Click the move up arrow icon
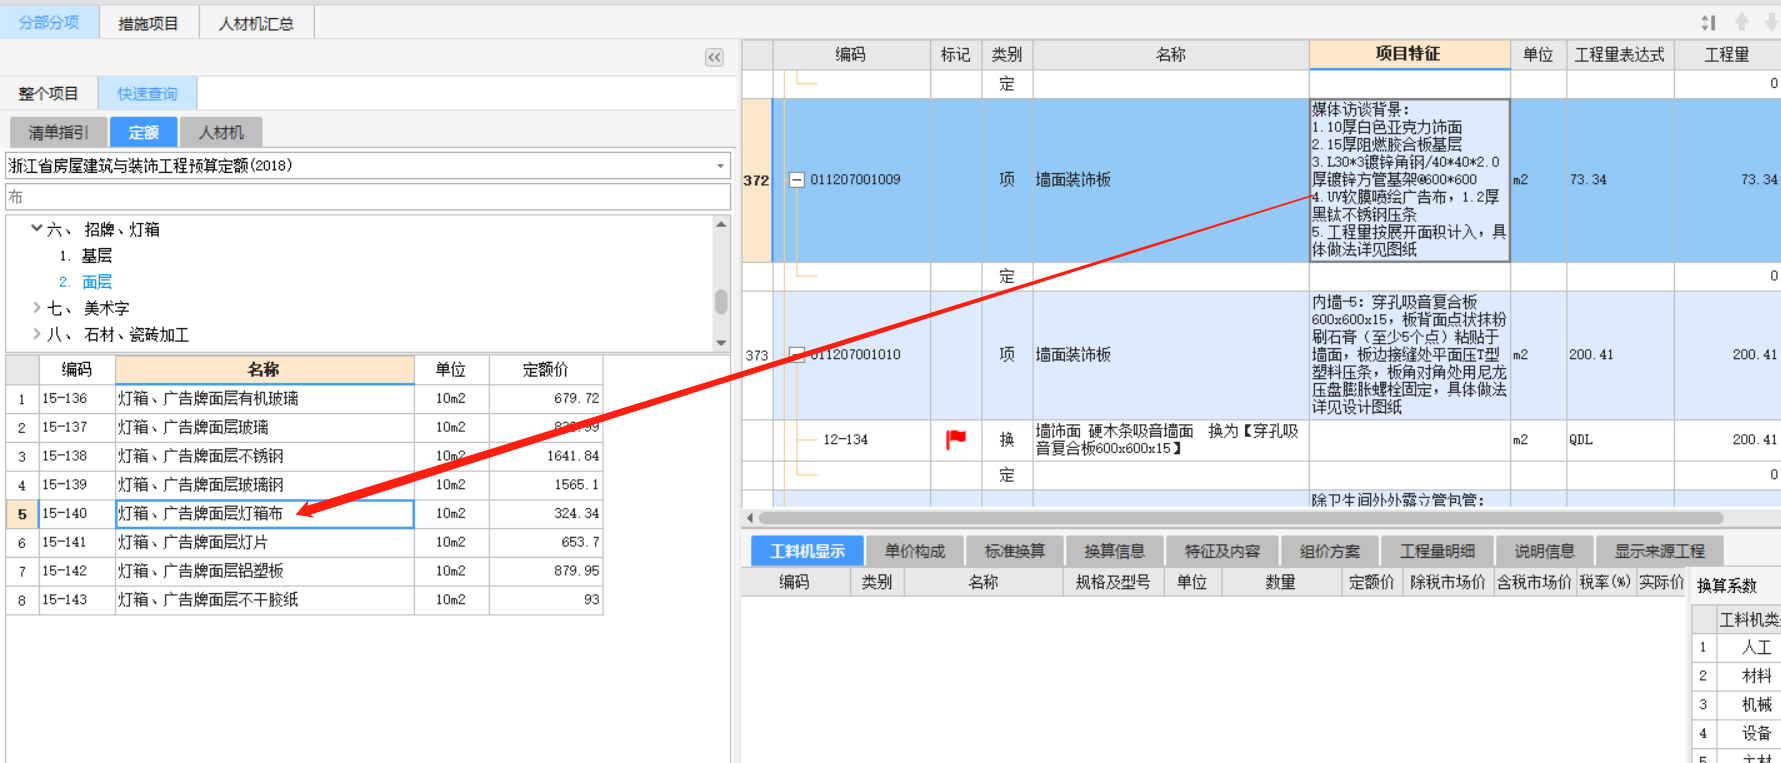The height and width of the screenshot is (763, 1781). [x=1741, y=22]
